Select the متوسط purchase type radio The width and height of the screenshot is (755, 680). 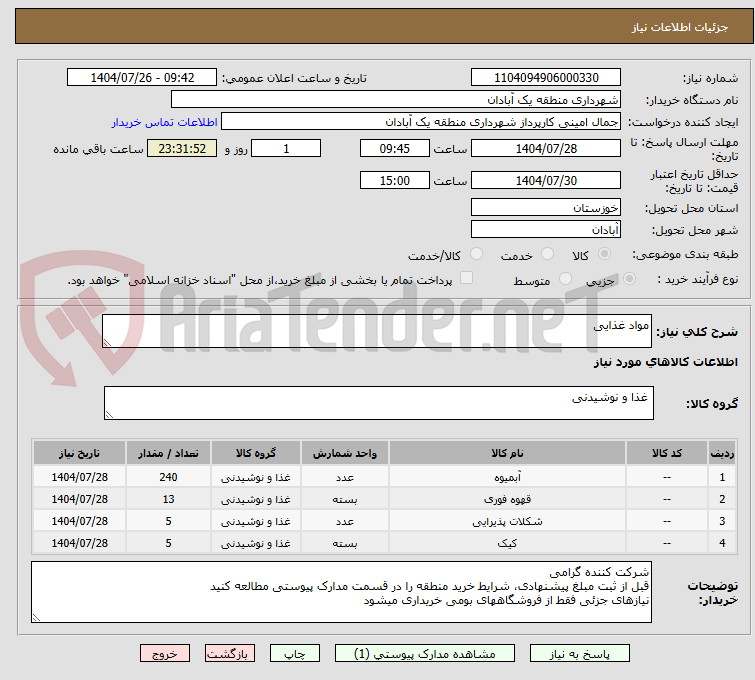(x=565, y=279)
